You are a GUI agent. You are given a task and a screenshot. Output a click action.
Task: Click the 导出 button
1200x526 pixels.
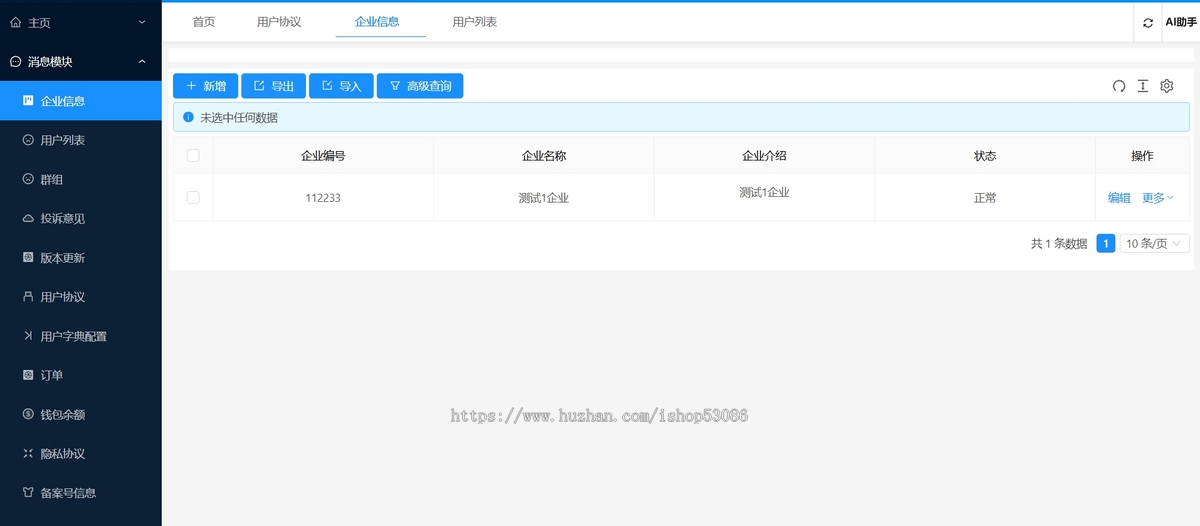(273, 86)
